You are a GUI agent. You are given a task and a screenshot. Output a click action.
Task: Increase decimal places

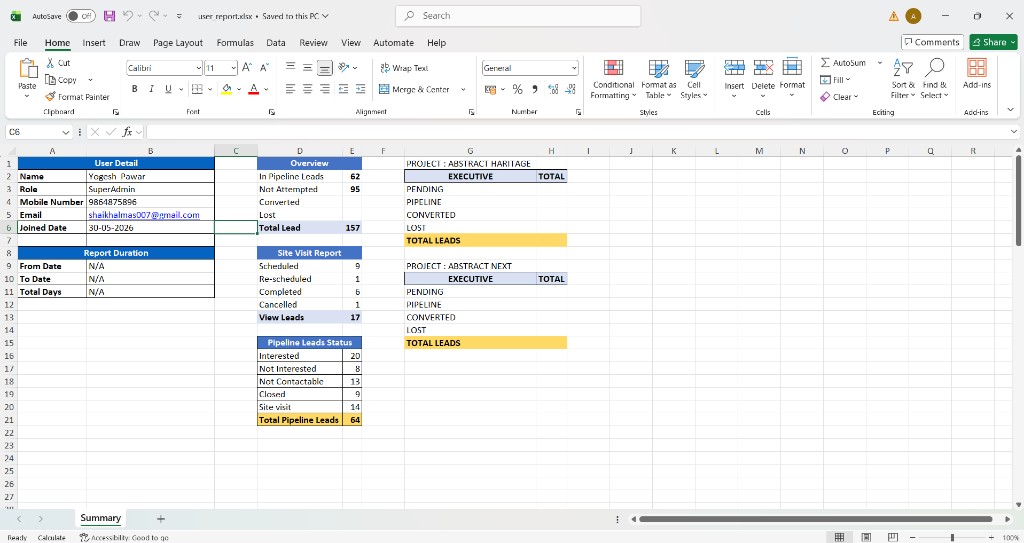pyautogui.click(x=553, y=89)
